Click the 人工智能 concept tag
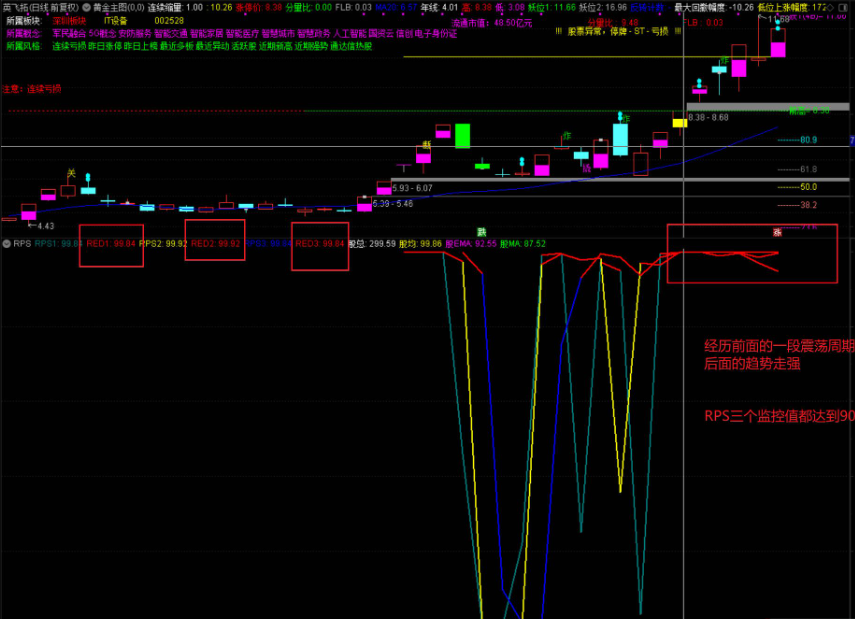The height and width of the screenshot is (619, 855). click(x=350, y=34)
